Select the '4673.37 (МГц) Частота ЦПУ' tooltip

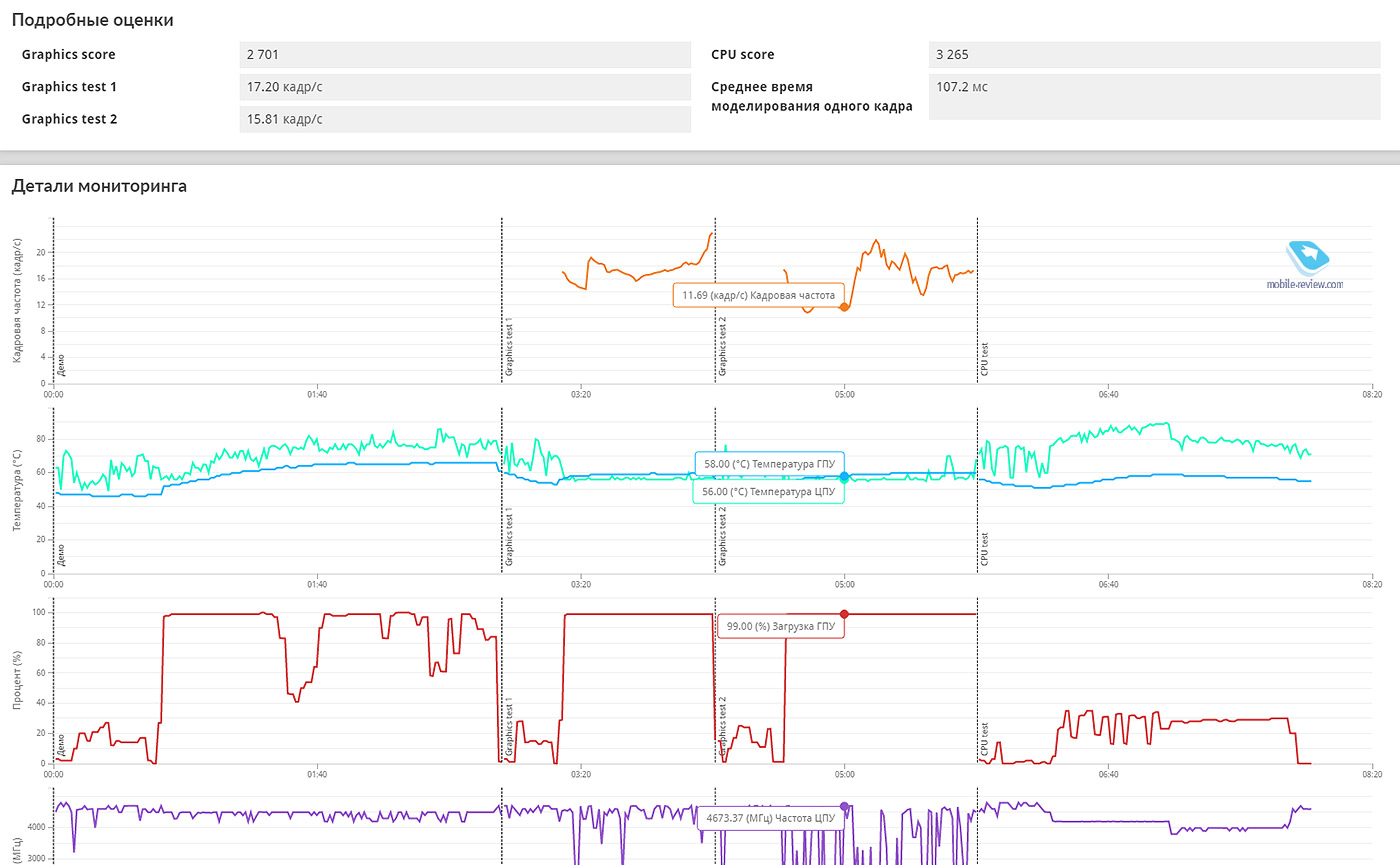[x=770, y=818]
